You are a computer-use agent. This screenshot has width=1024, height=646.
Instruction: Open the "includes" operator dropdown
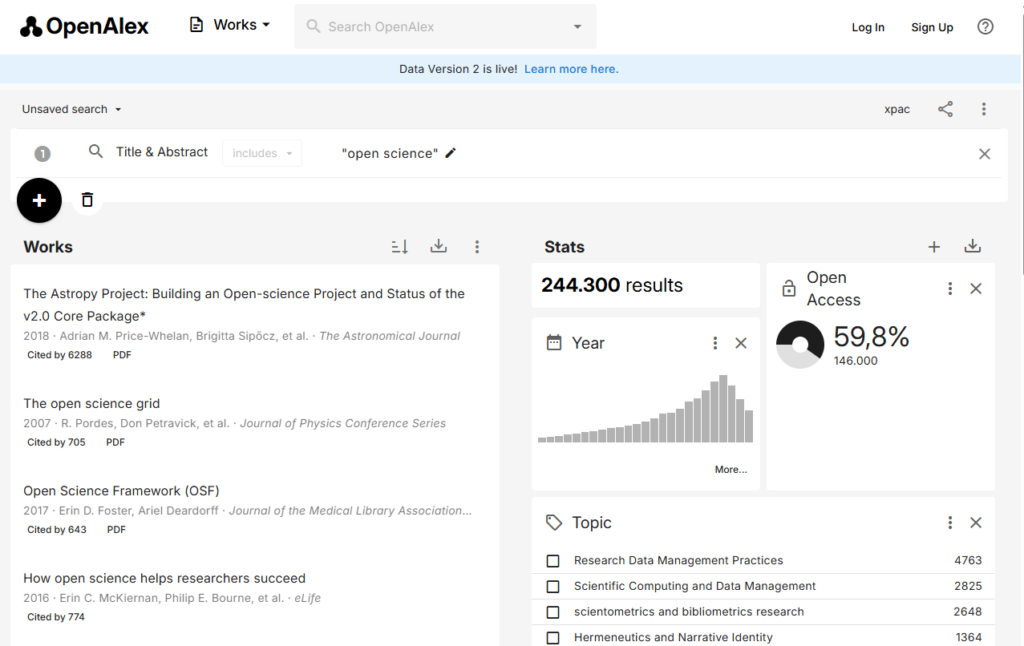pyautogui.click(x=262, y=153)
